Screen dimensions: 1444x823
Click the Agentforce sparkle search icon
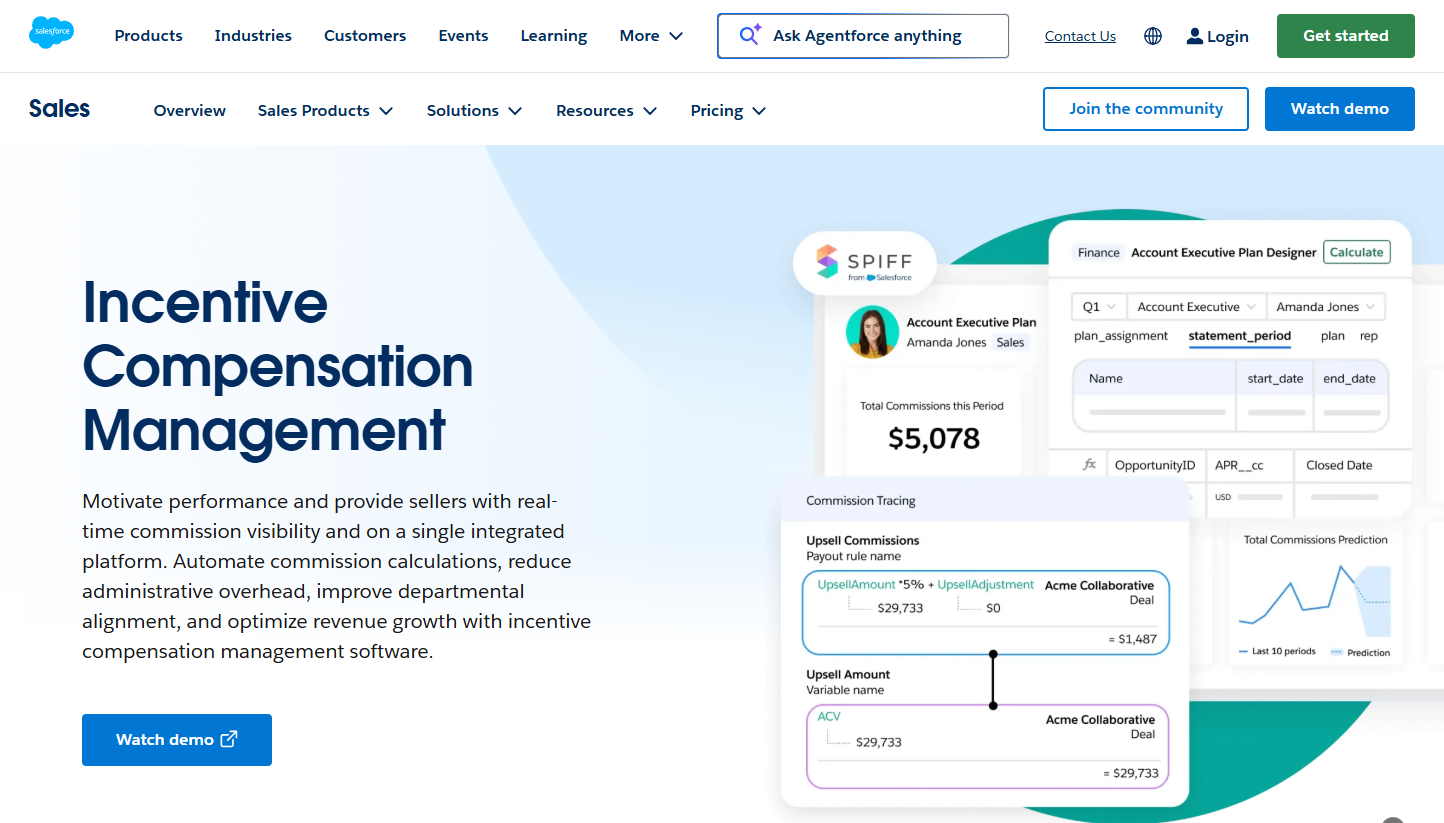[750, 35]
